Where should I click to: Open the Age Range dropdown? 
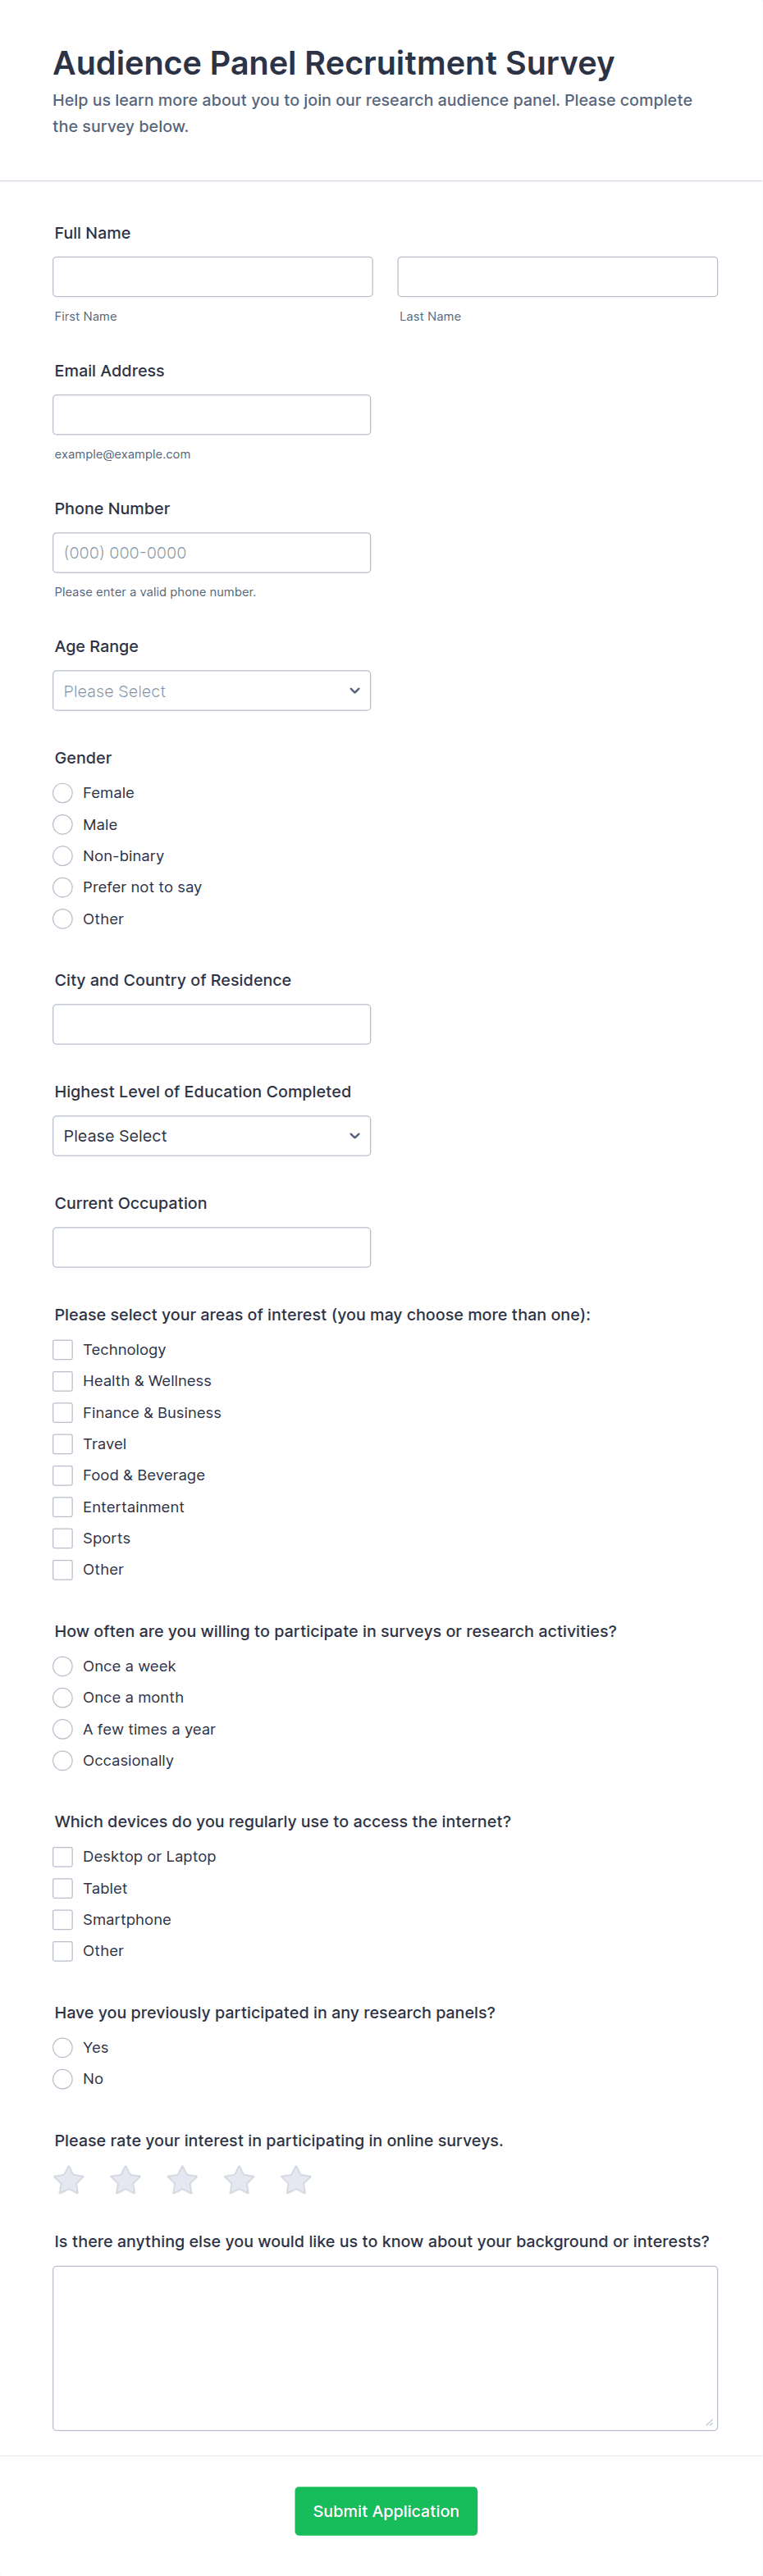click(x=211, y=691)
